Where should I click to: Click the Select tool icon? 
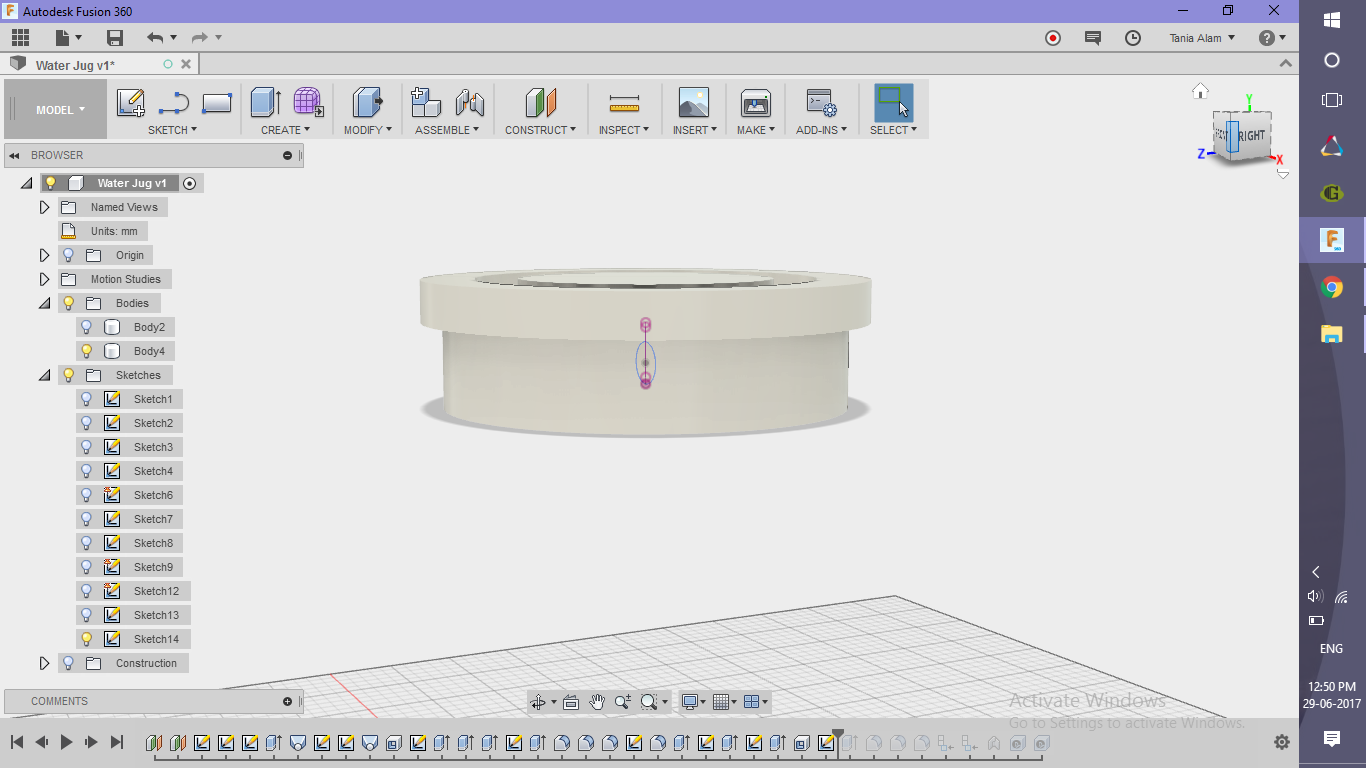(x=893, y=103)
